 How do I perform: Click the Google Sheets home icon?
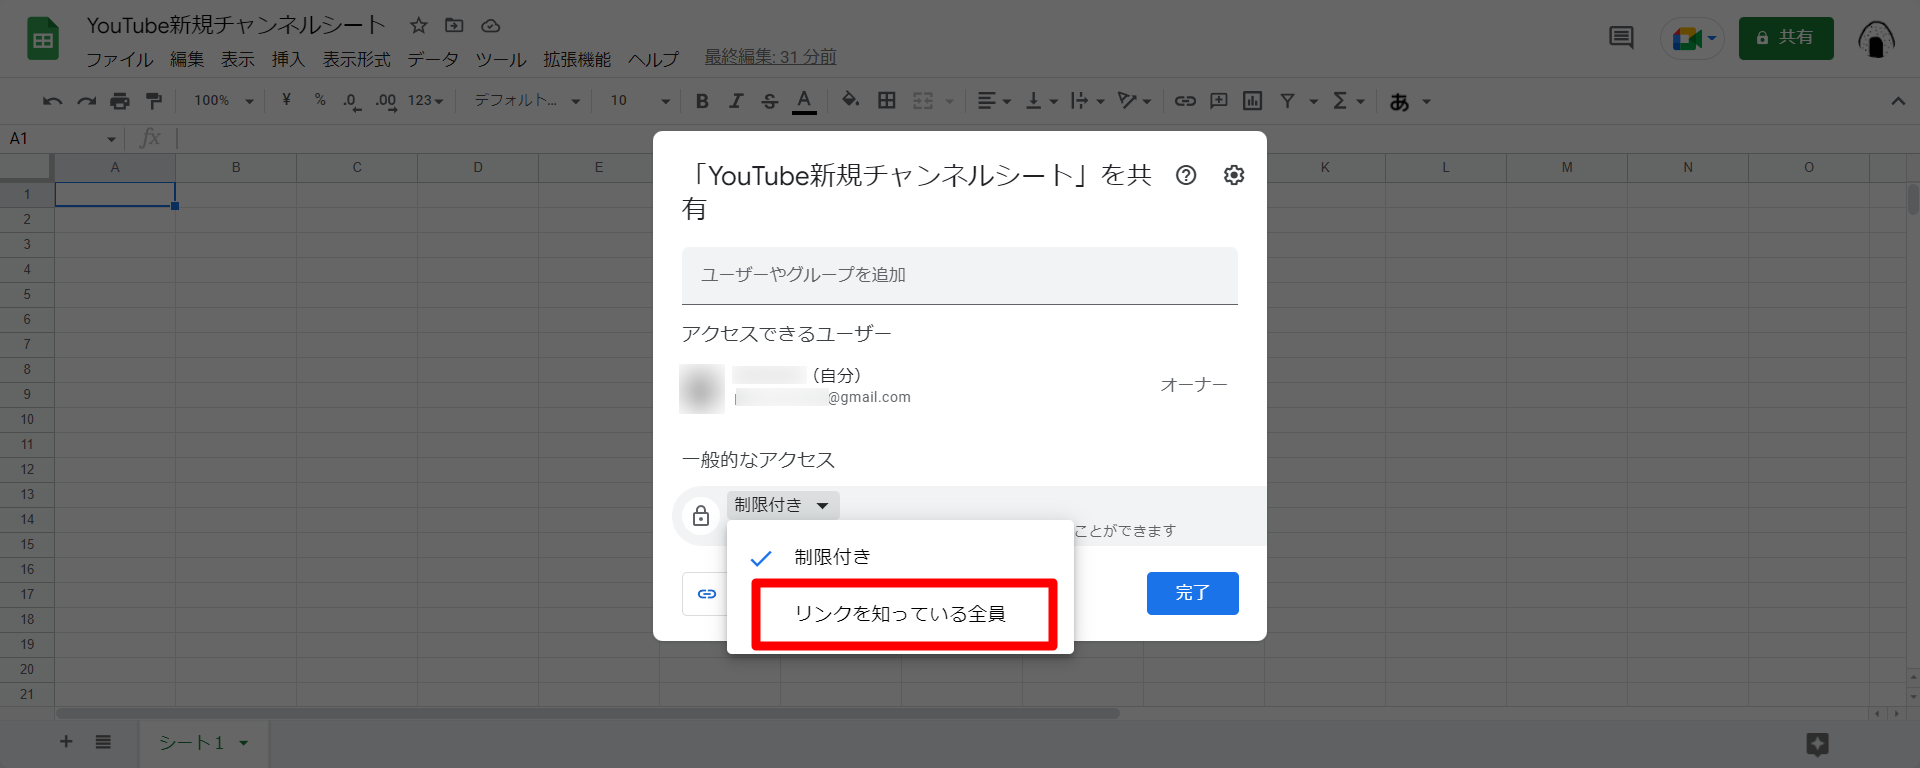click(42, 39)
